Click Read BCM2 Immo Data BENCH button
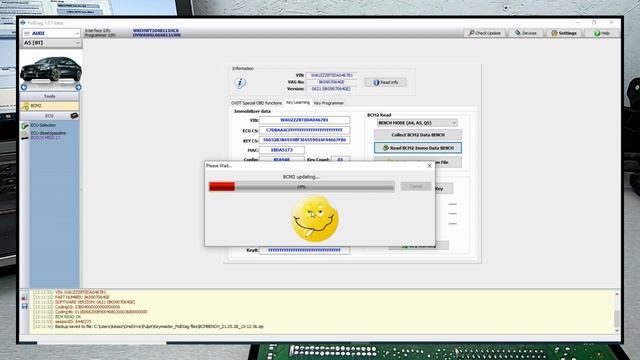Viewport: 640px width, 360px height. [418, 148]
